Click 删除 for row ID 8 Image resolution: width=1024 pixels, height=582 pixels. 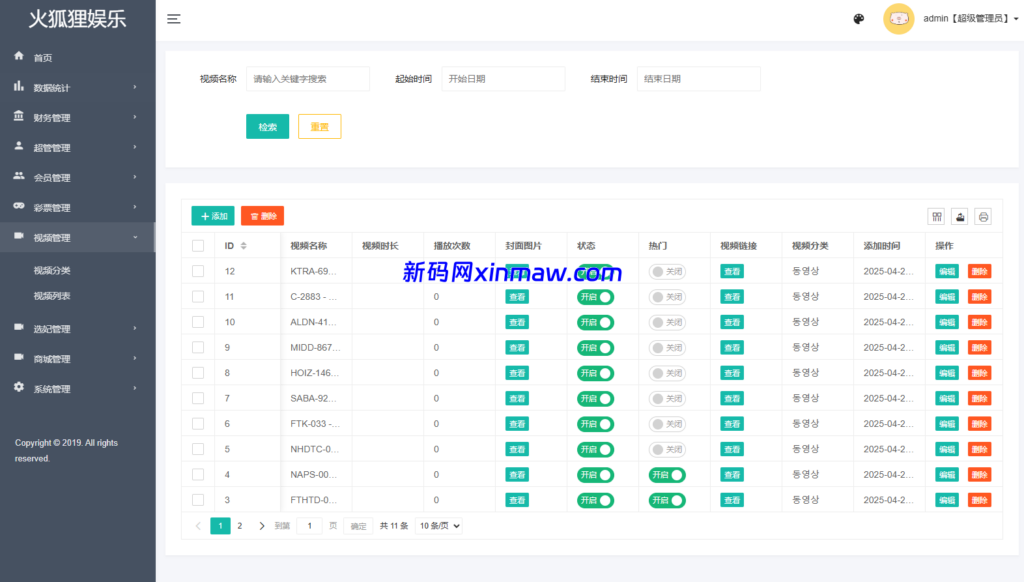[x=980, y=373]
